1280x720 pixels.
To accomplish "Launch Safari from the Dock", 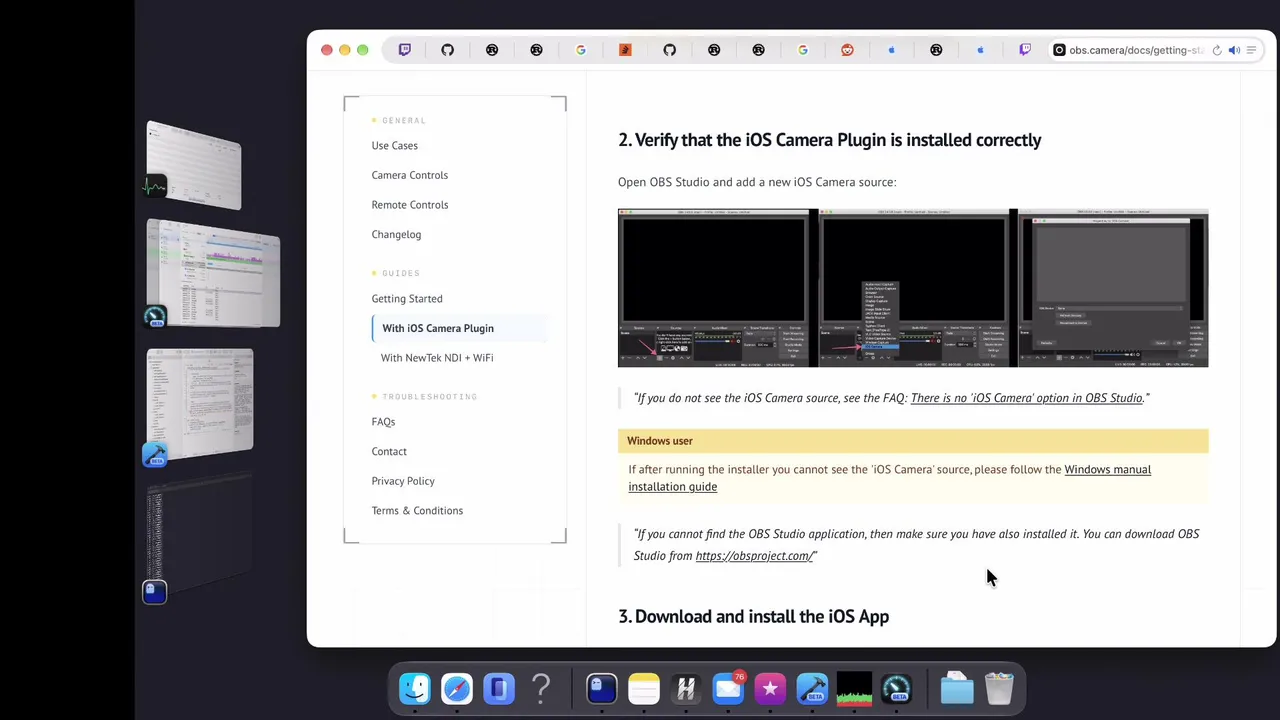I will (457, 688).
